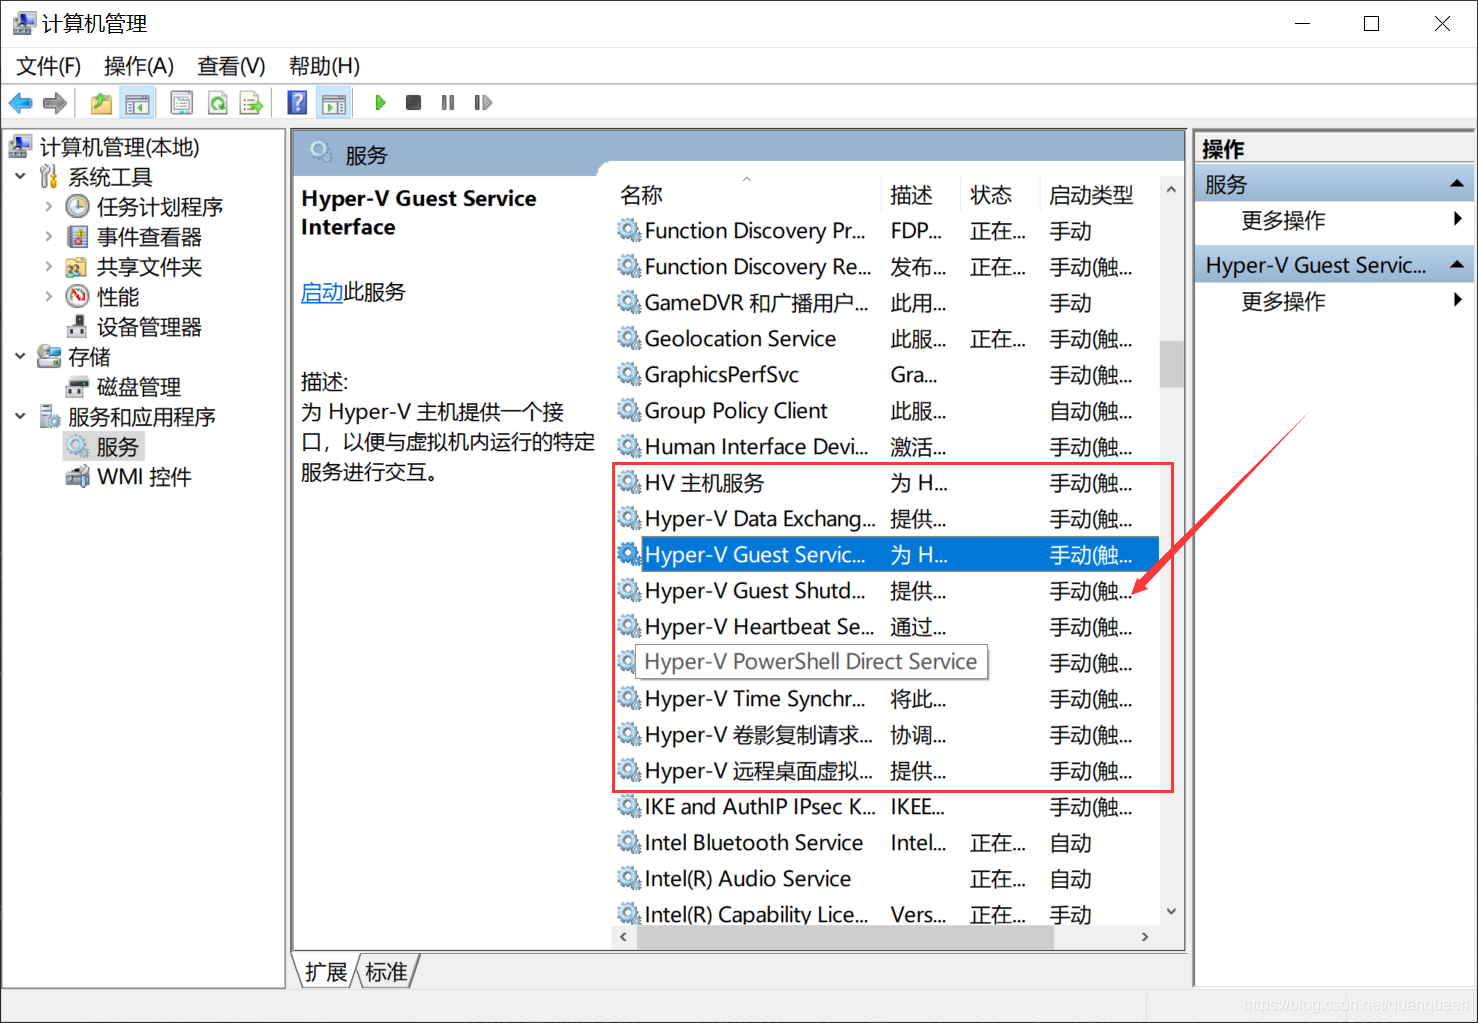The width and height of the screenshot is (1478, 1023).
Task: Open the Help question mark icon
Action: [x=297, y=102]
